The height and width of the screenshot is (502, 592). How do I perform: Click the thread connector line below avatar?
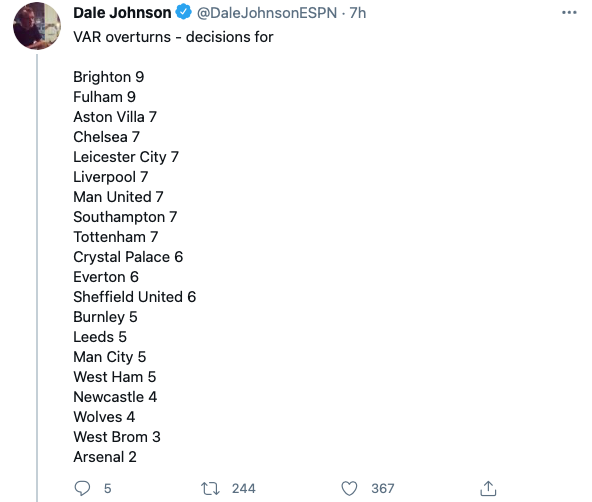coord(37,278)
